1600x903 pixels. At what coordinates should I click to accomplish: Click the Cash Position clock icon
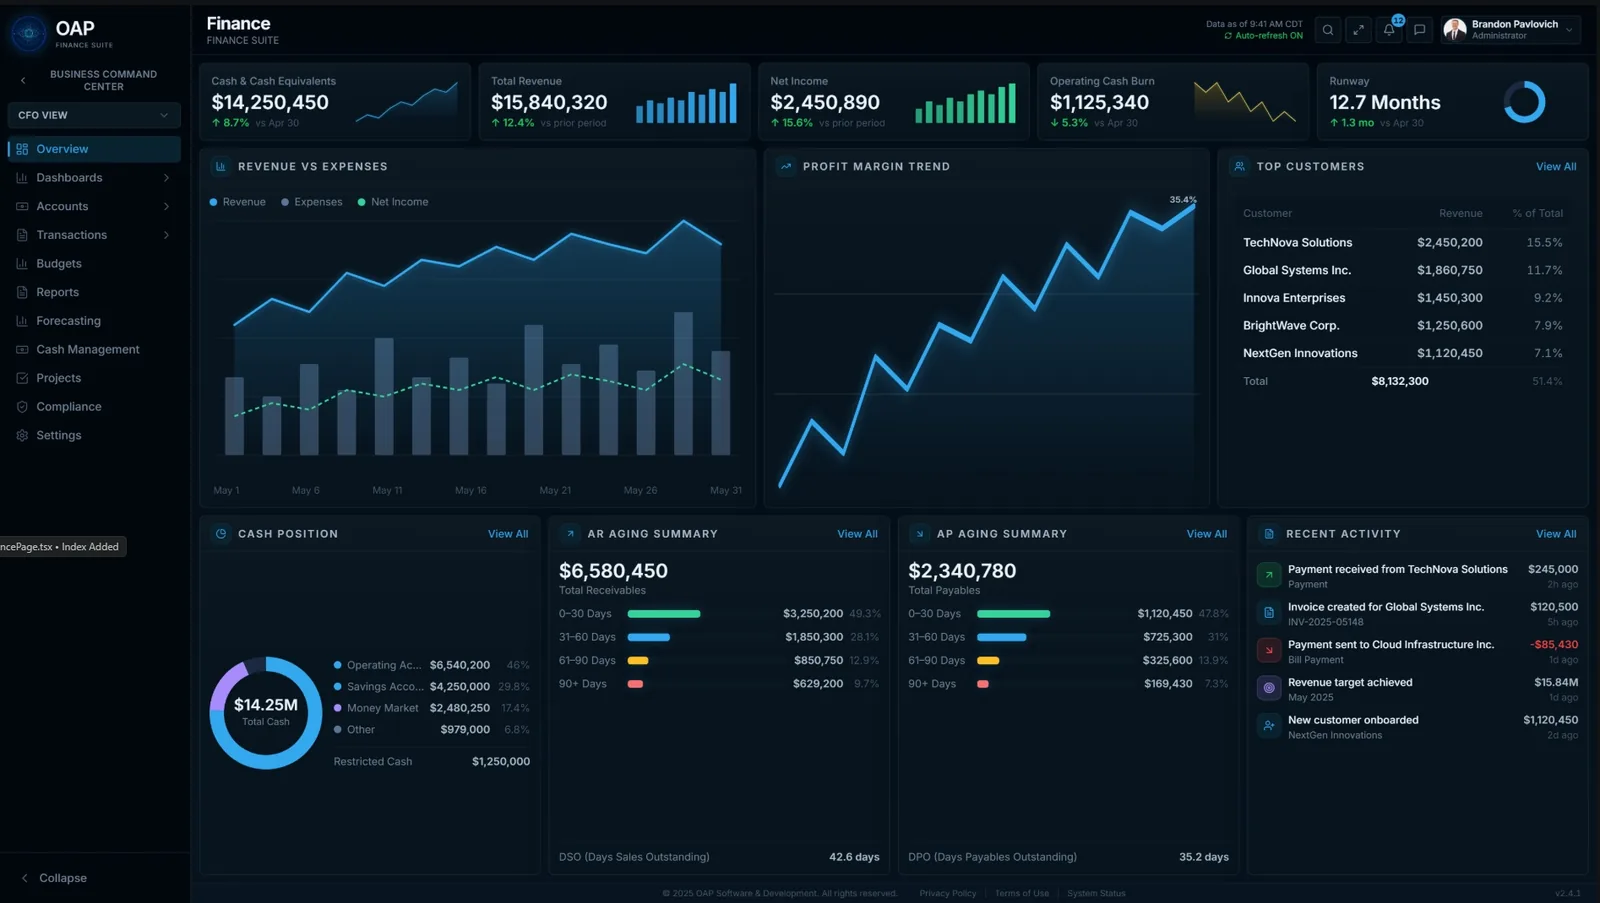coord(221,534)
